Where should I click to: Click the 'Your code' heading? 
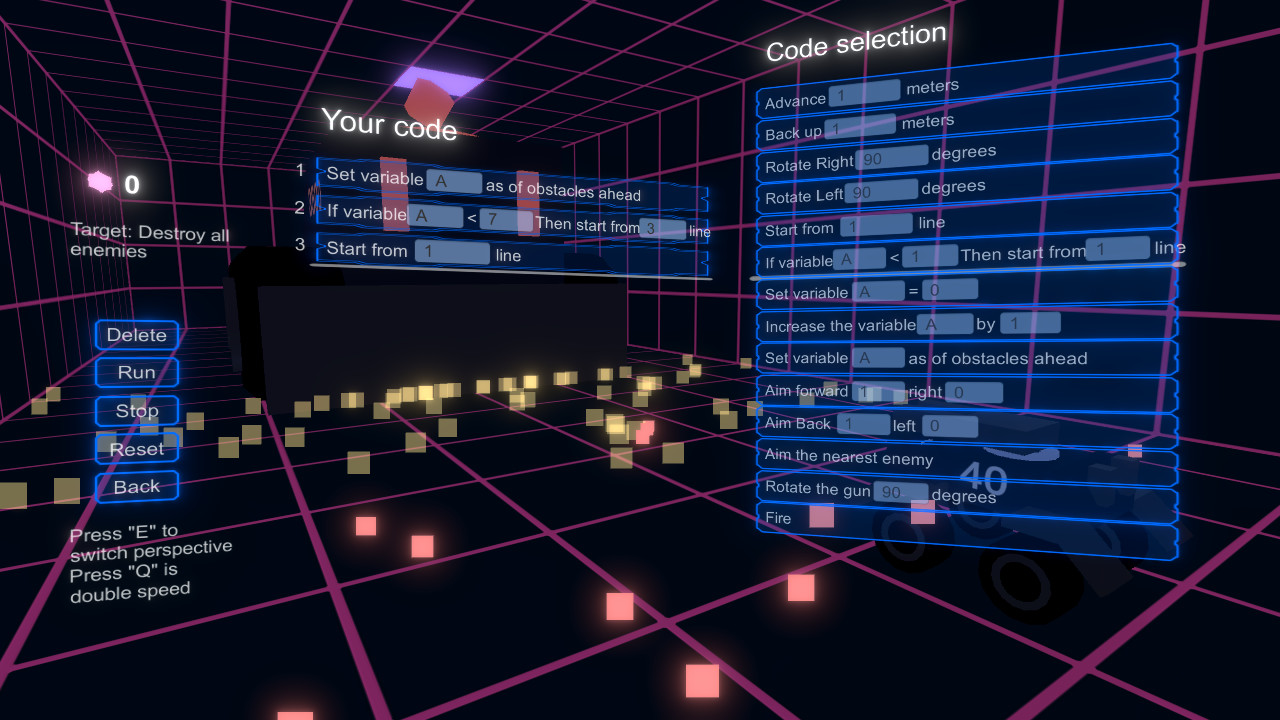[x=389, y=124]
